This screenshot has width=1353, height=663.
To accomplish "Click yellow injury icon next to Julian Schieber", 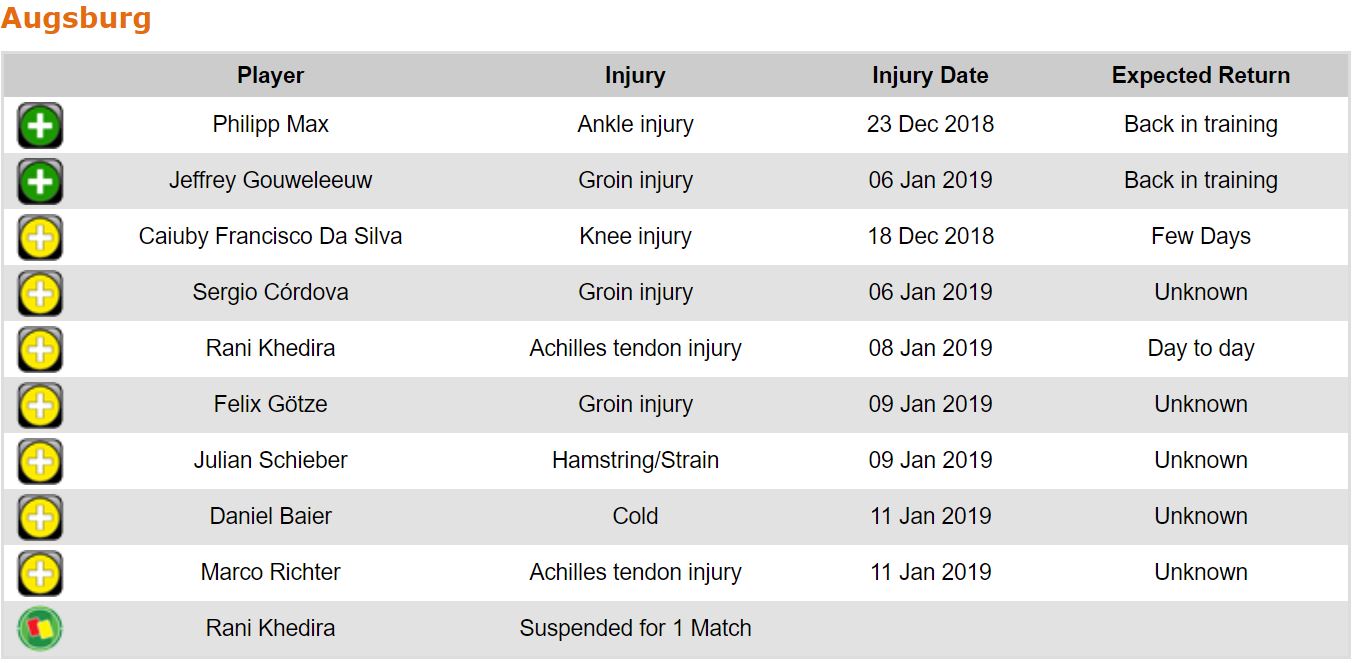I will (x=40, y=462).
